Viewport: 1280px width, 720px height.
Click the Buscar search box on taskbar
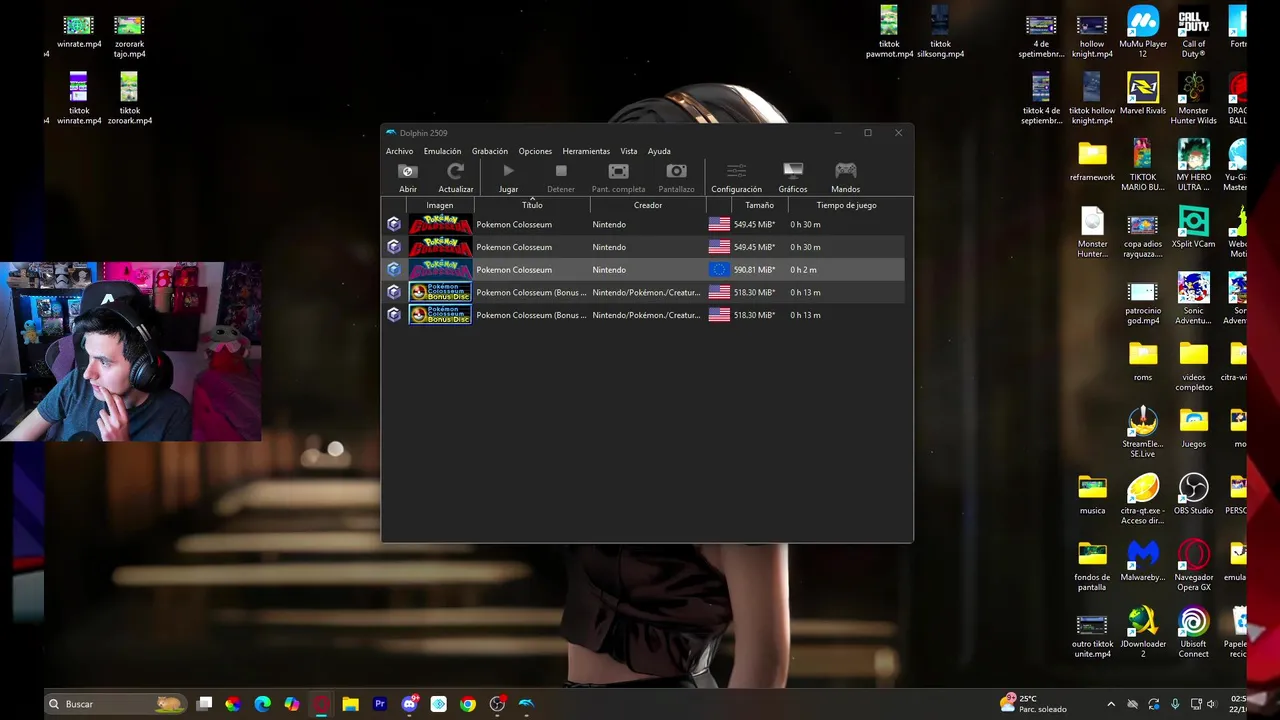pos(115,704)
